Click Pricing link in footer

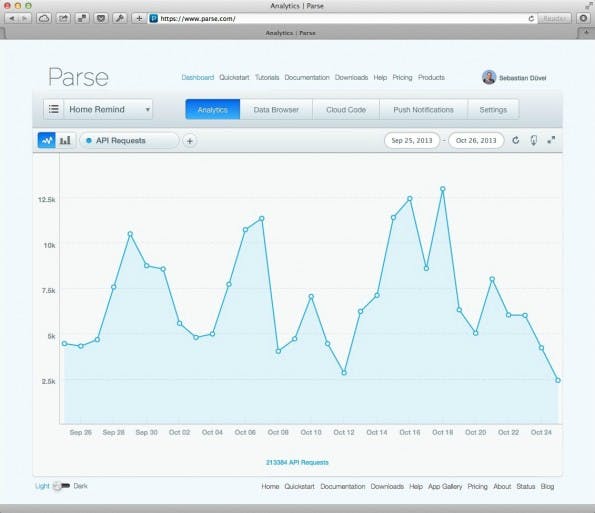pos(477,486)
